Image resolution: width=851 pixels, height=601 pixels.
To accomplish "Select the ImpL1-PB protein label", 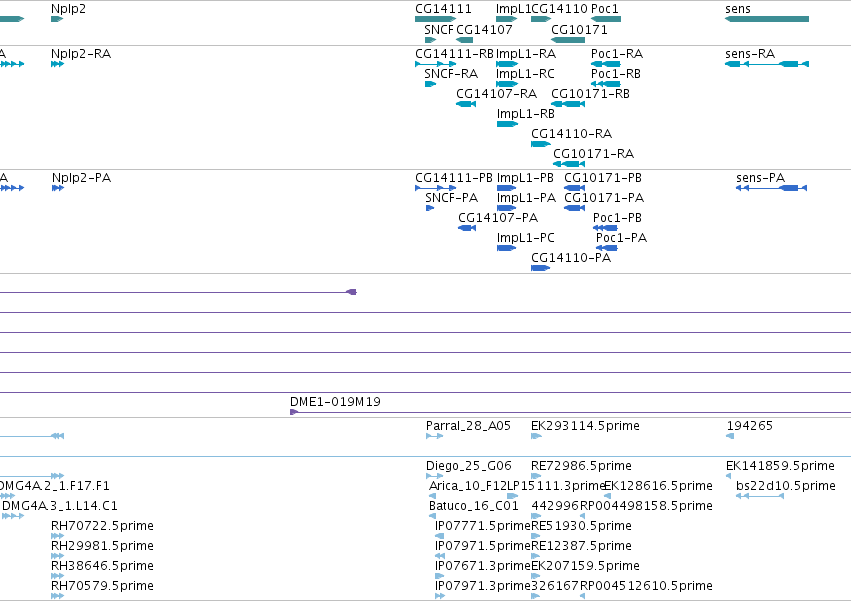I will pos(525,178).
